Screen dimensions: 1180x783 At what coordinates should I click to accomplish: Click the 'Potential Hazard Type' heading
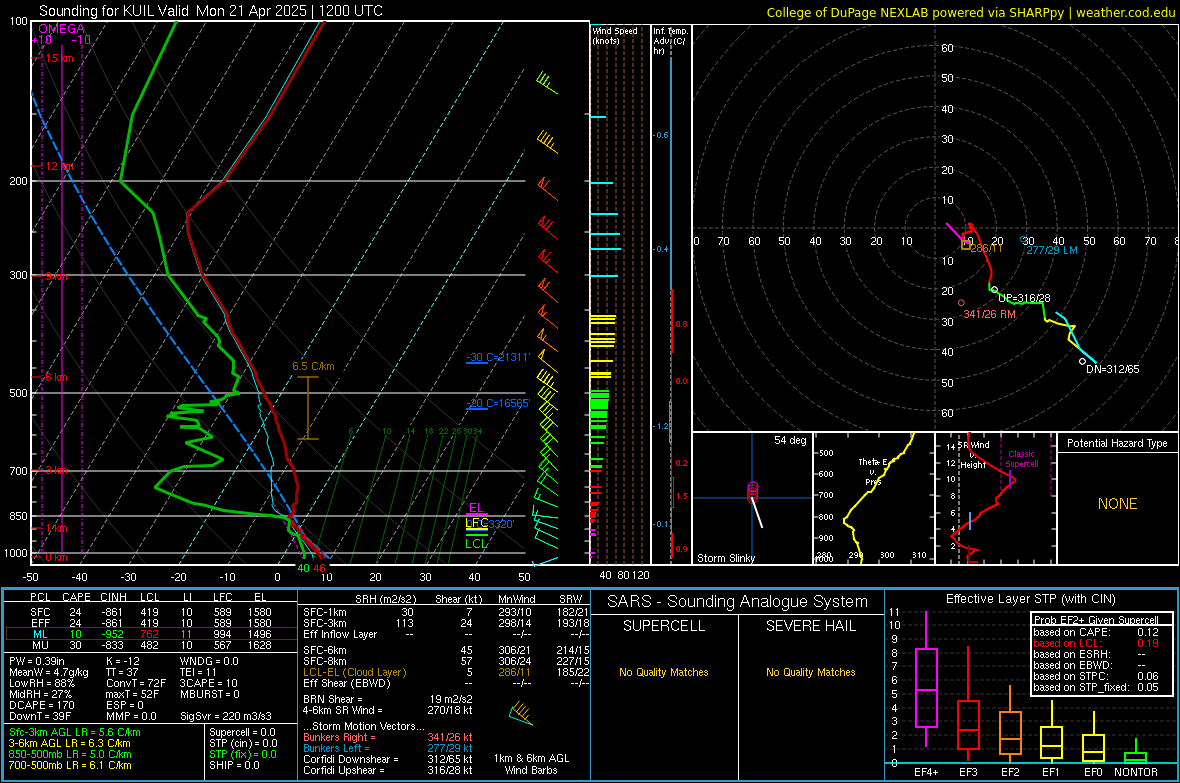[x=1117, y=443]
